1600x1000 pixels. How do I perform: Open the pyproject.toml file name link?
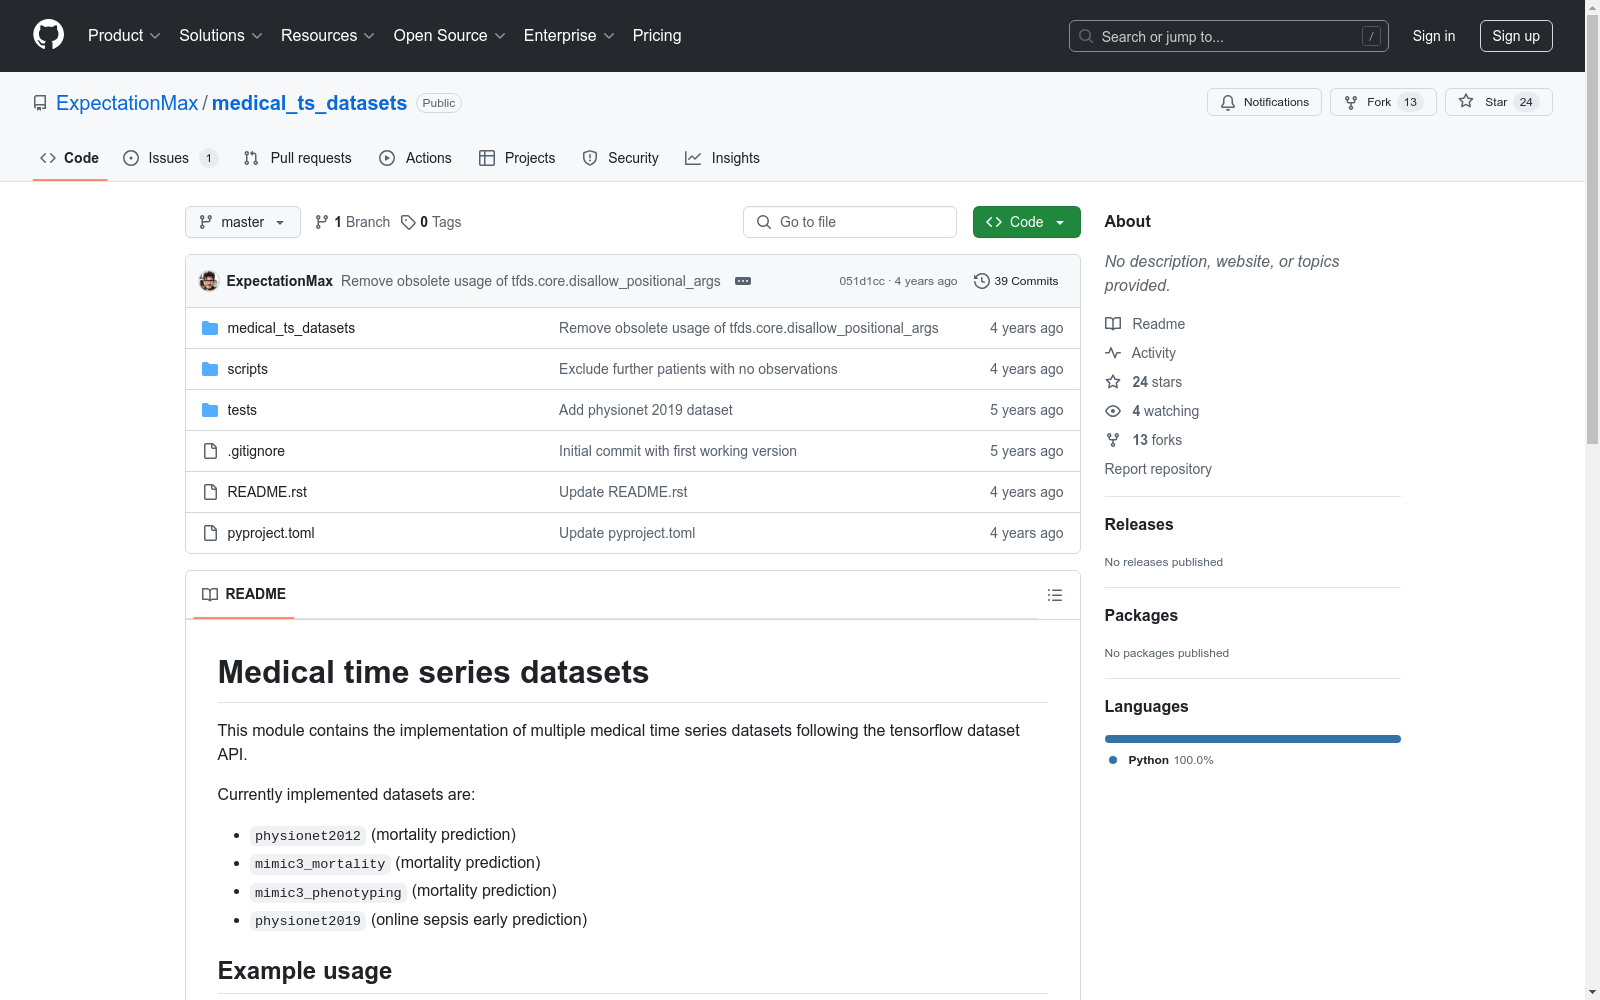coord(271,533)
